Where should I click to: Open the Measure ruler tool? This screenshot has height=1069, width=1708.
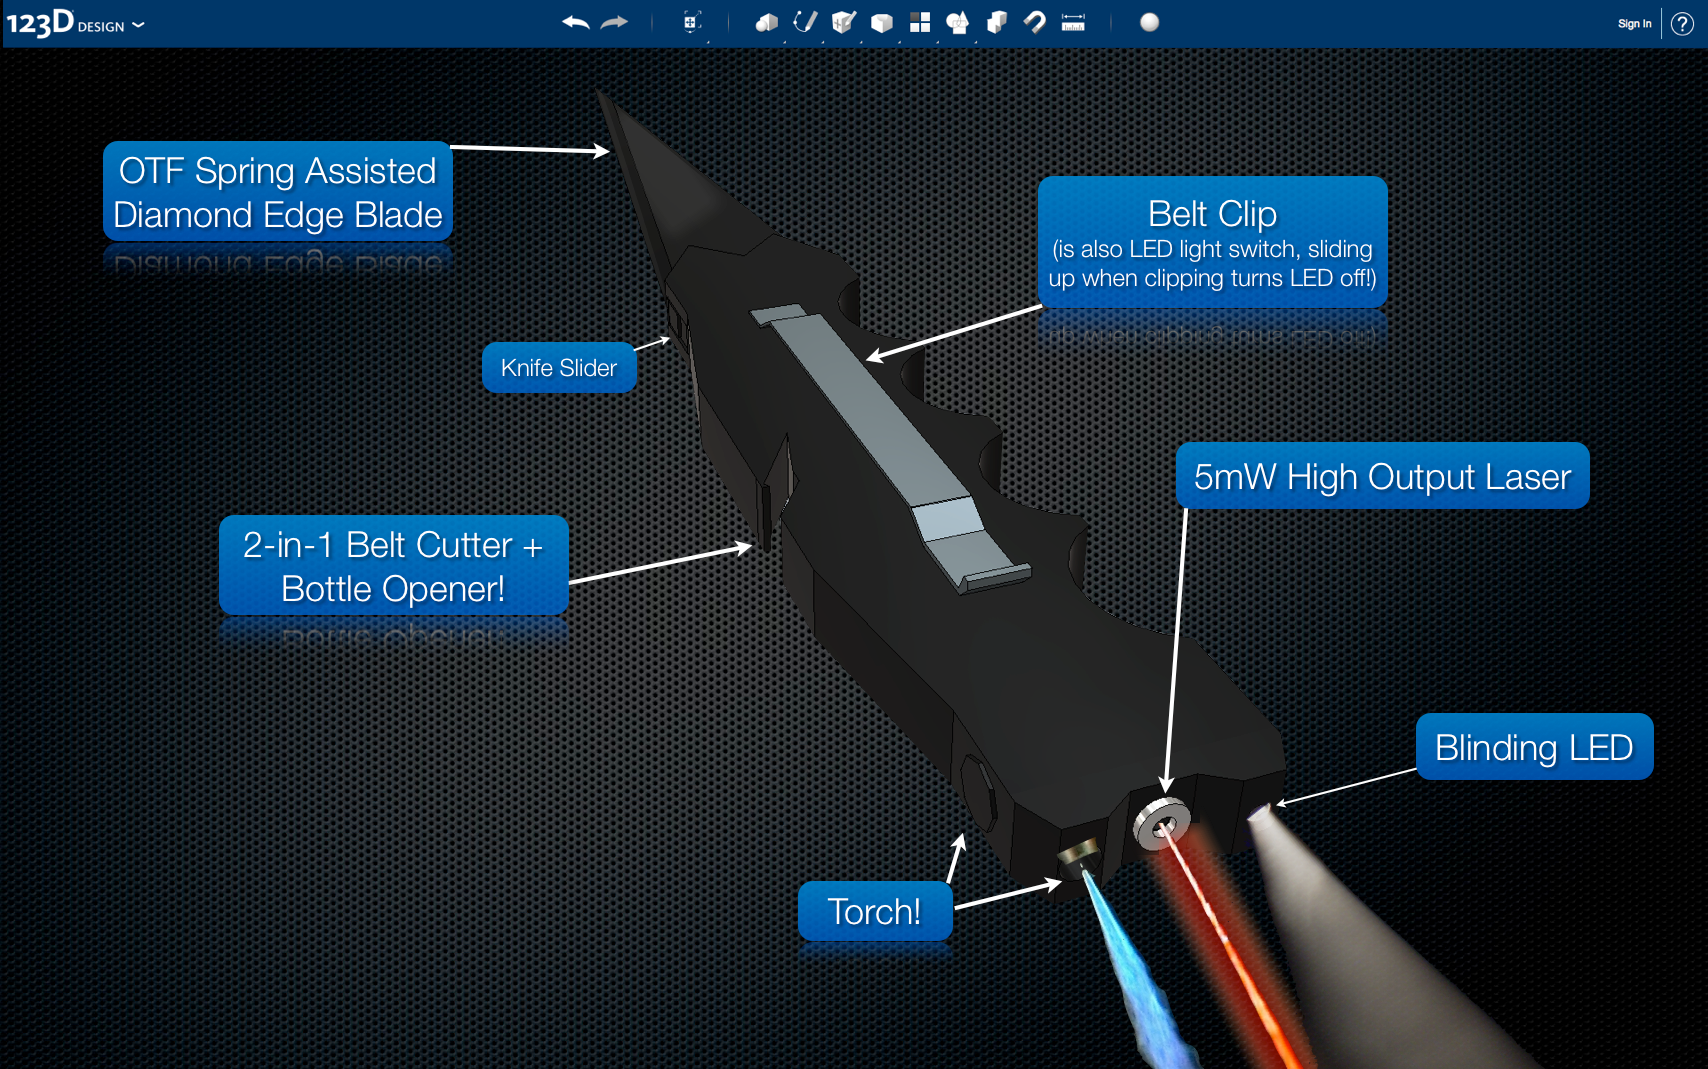[1073, 22]
